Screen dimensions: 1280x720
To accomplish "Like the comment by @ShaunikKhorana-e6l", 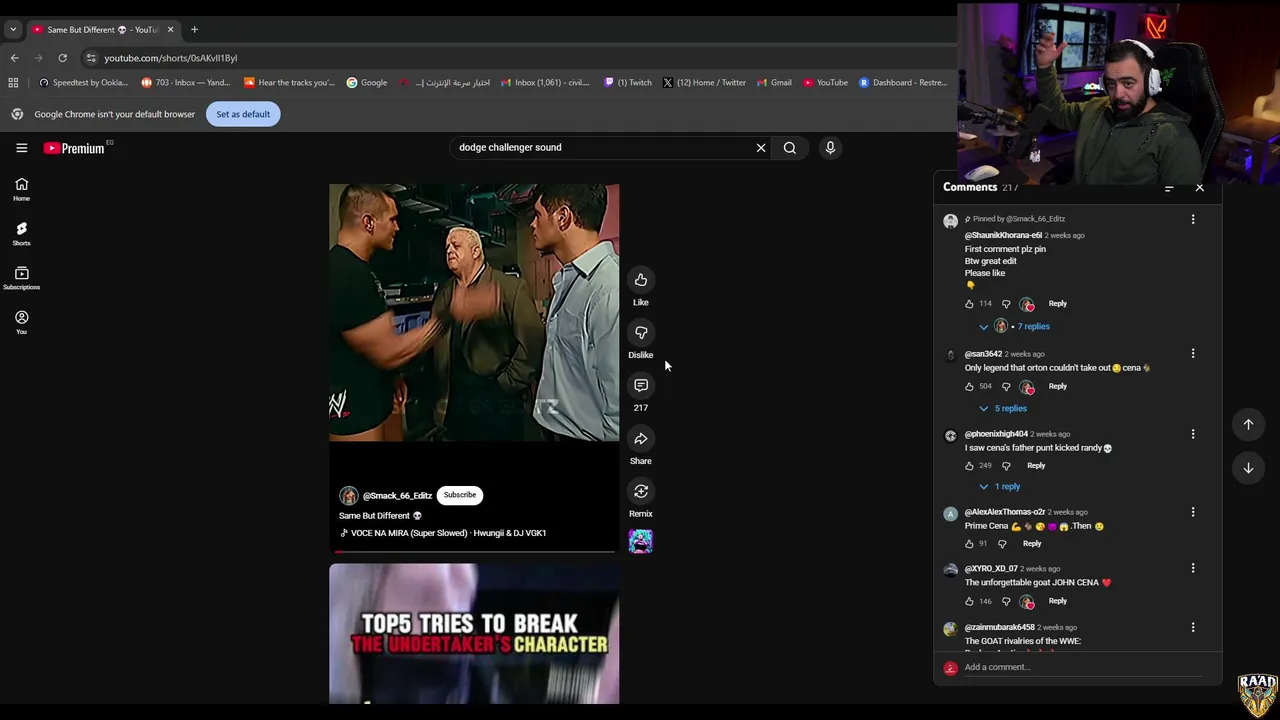I will (969, 304).
